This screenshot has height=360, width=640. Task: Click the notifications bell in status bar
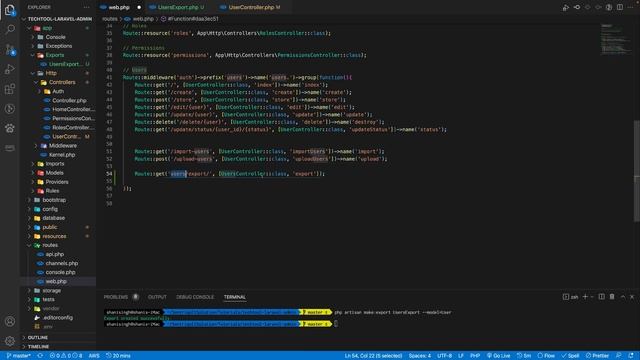click(x=631, y=356)
